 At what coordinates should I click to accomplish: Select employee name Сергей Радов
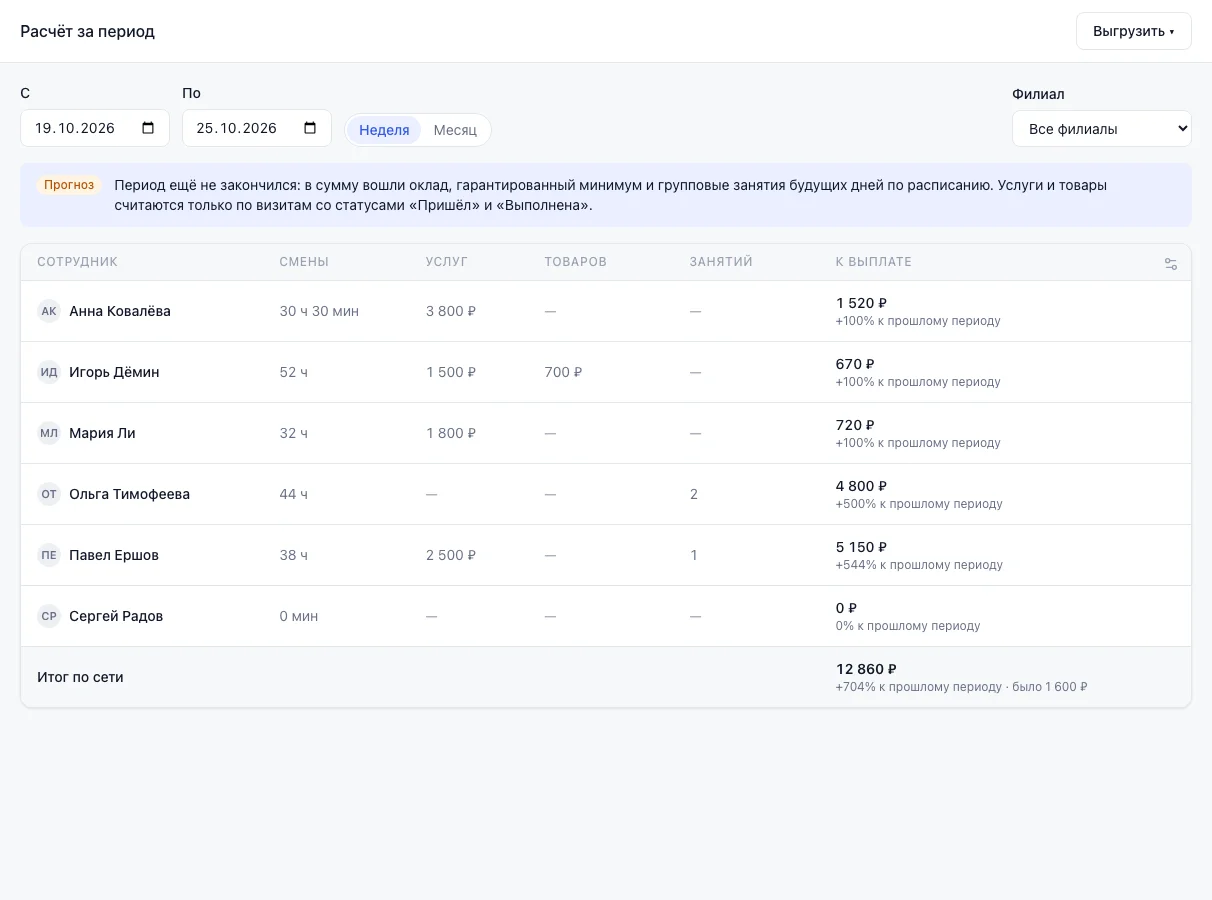tap(116, 616)
